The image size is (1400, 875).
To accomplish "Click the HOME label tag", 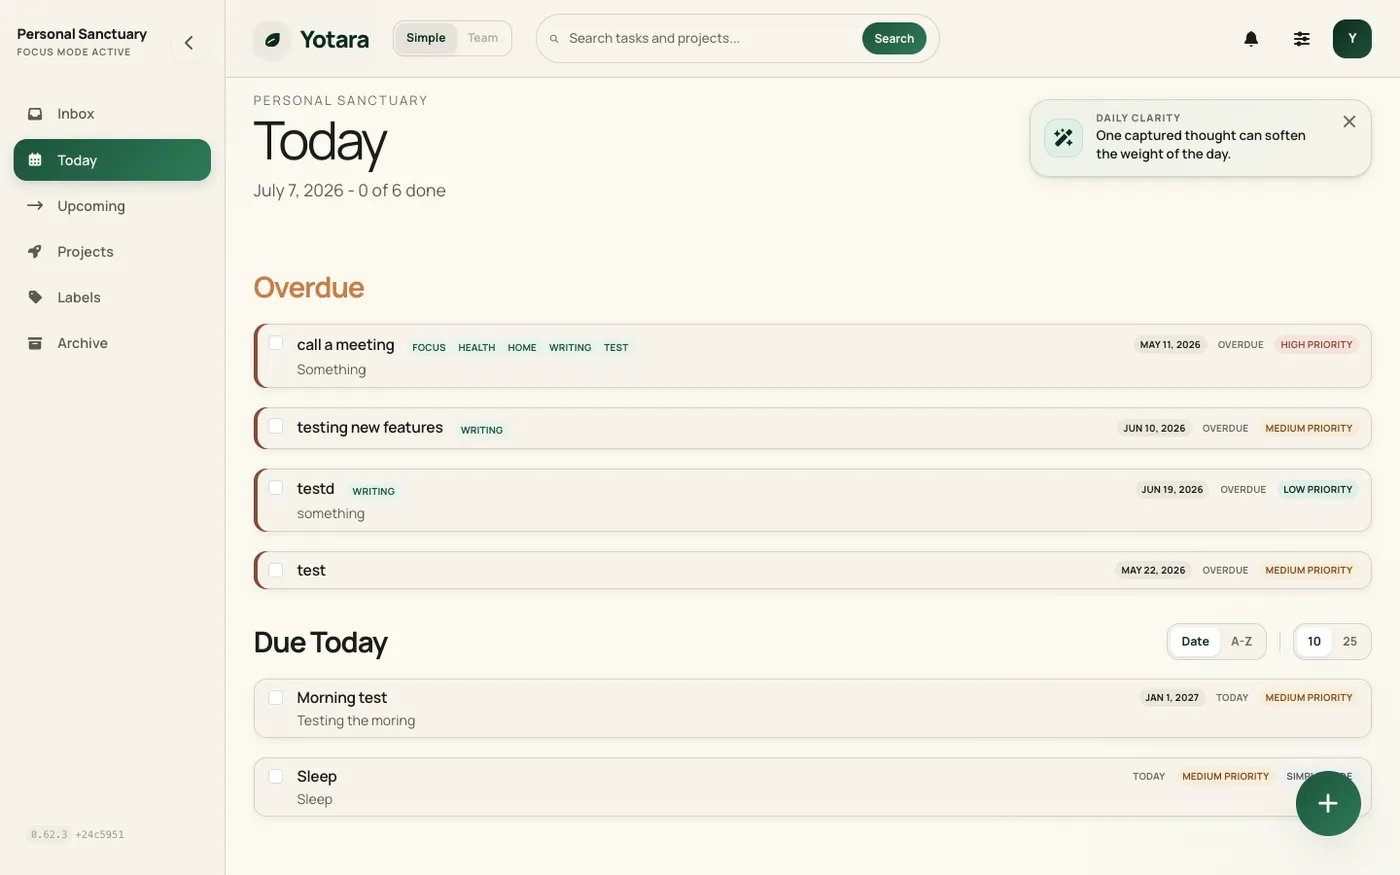I will pos(522,348).
